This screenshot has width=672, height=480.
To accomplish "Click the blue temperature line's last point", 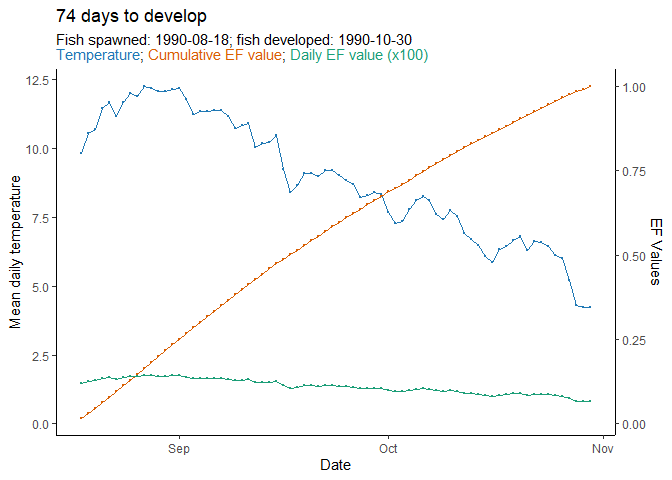I will [591, 307].
